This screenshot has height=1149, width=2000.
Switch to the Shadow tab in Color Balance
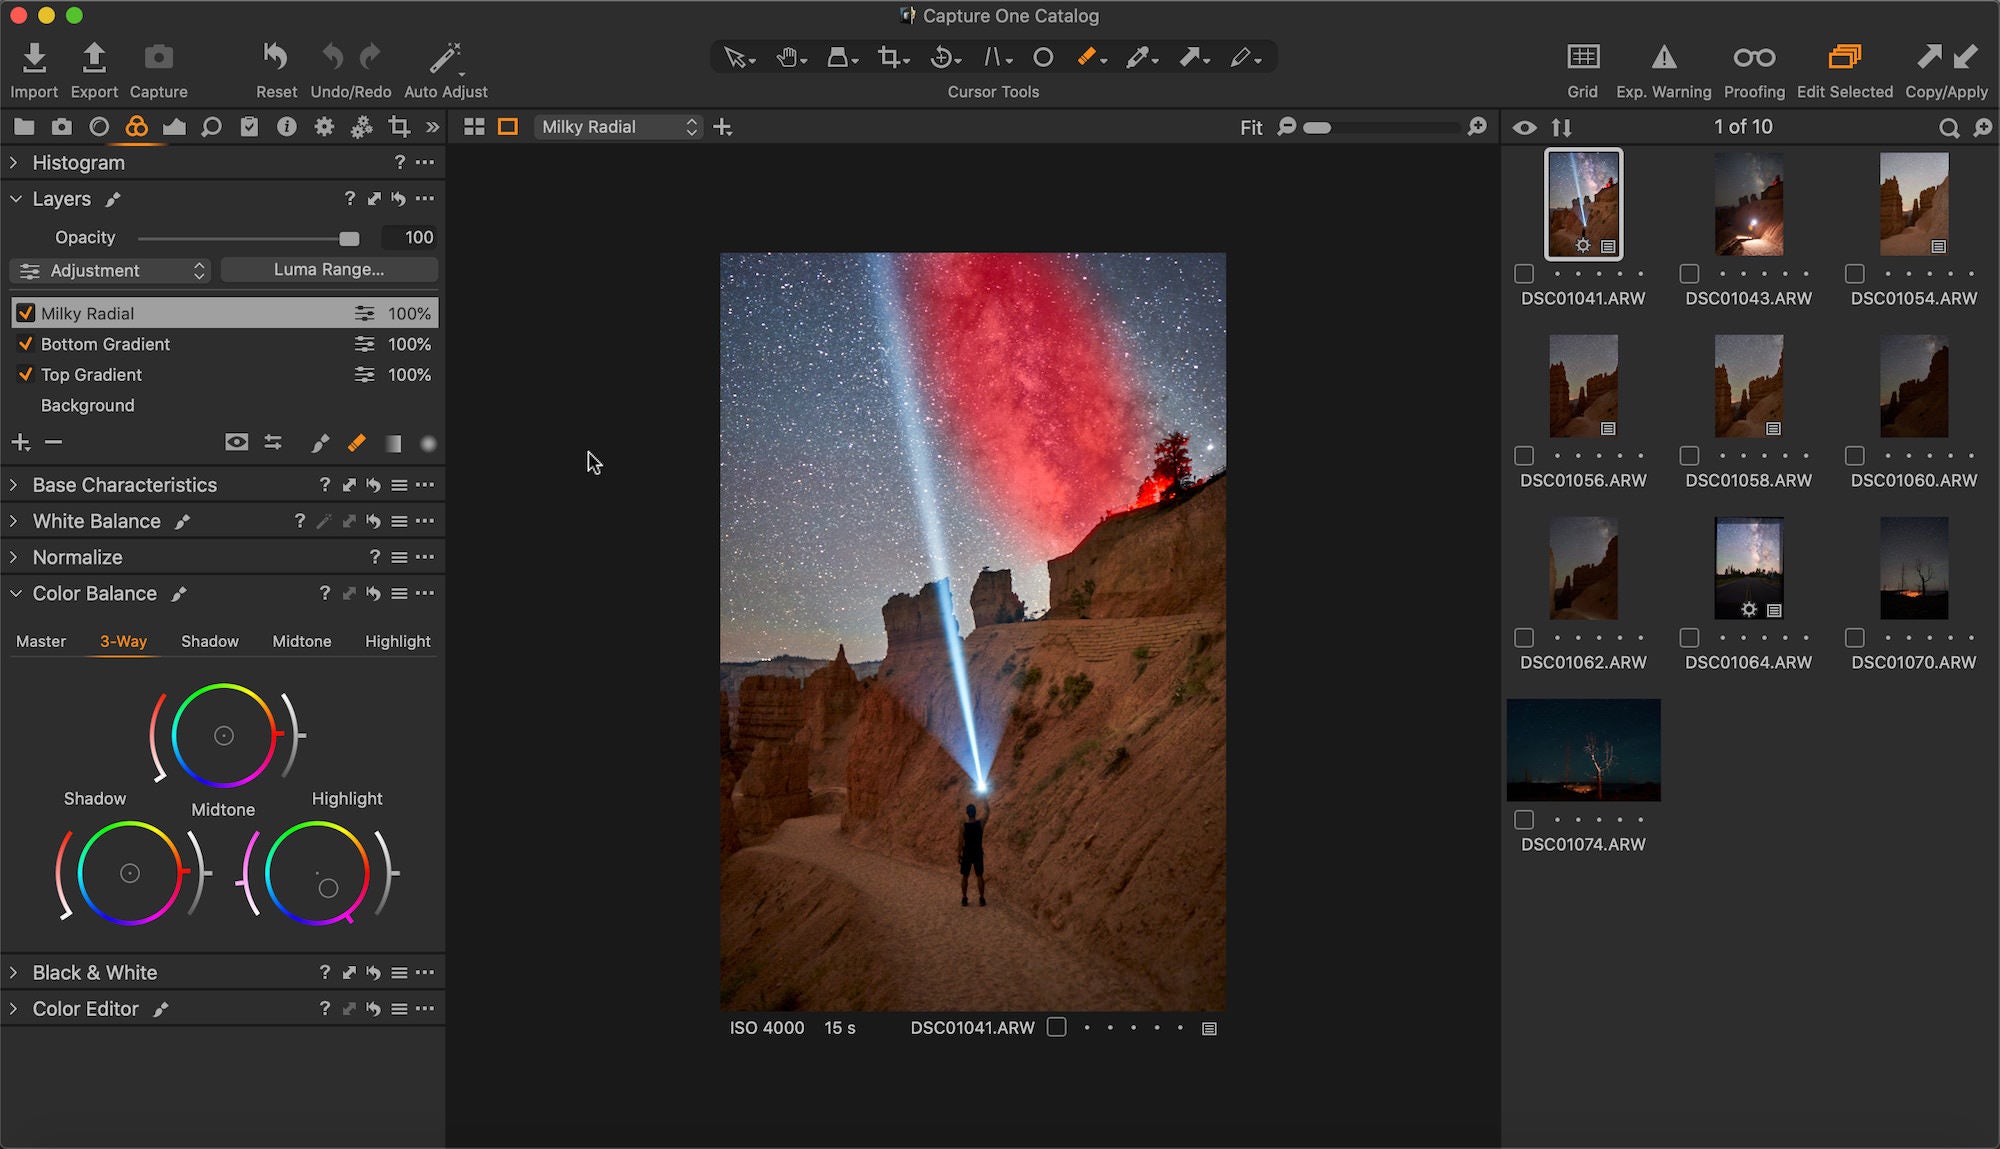click(209, 640)
